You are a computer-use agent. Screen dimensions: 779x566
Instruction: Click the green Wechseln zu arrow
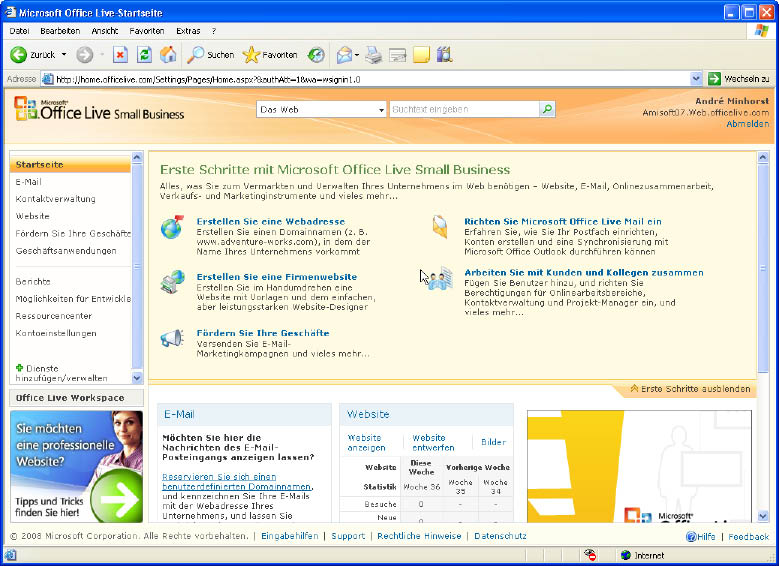coord(714,79)
